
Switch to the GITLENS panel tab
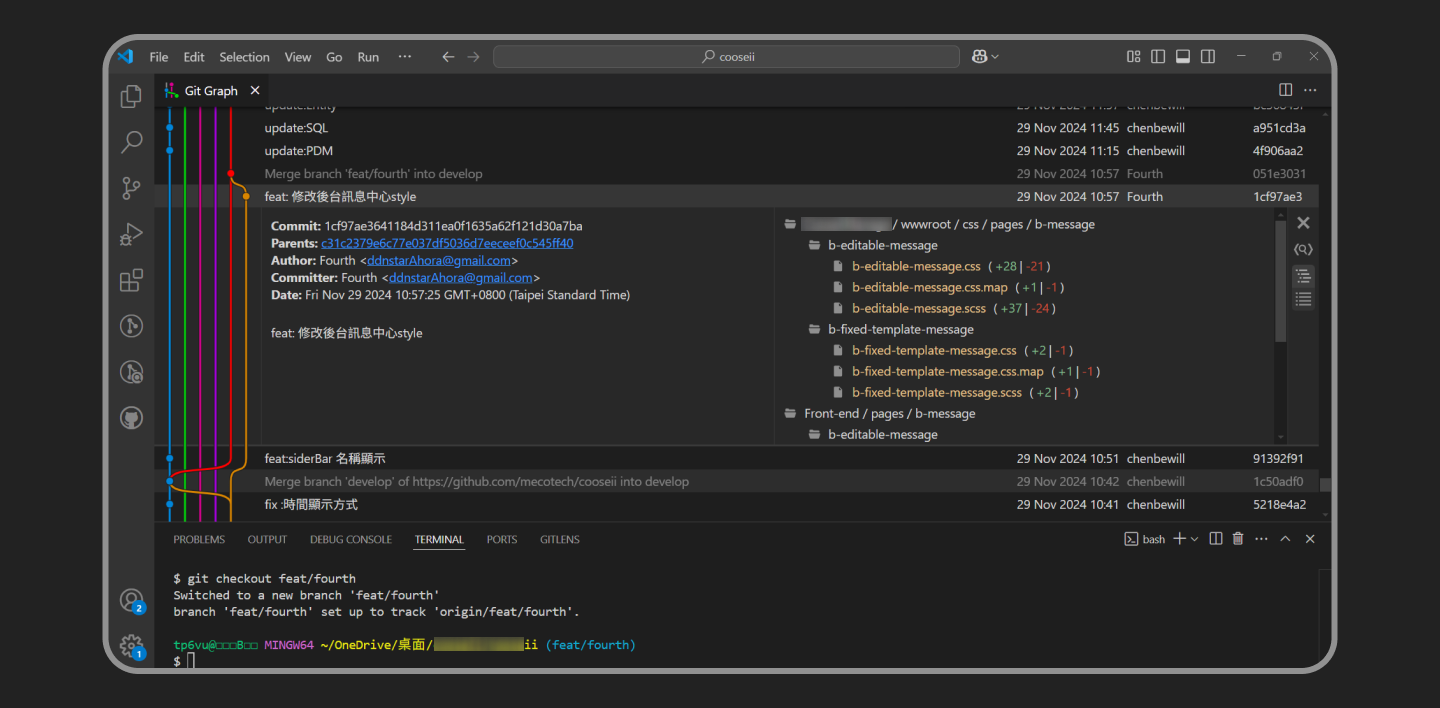[x=559, y=539]
